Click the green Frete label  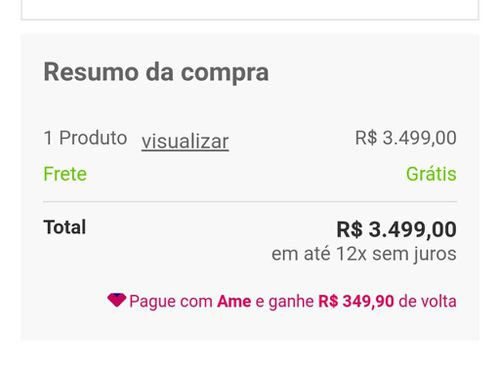pyautogui.click(x=65, y=174)
